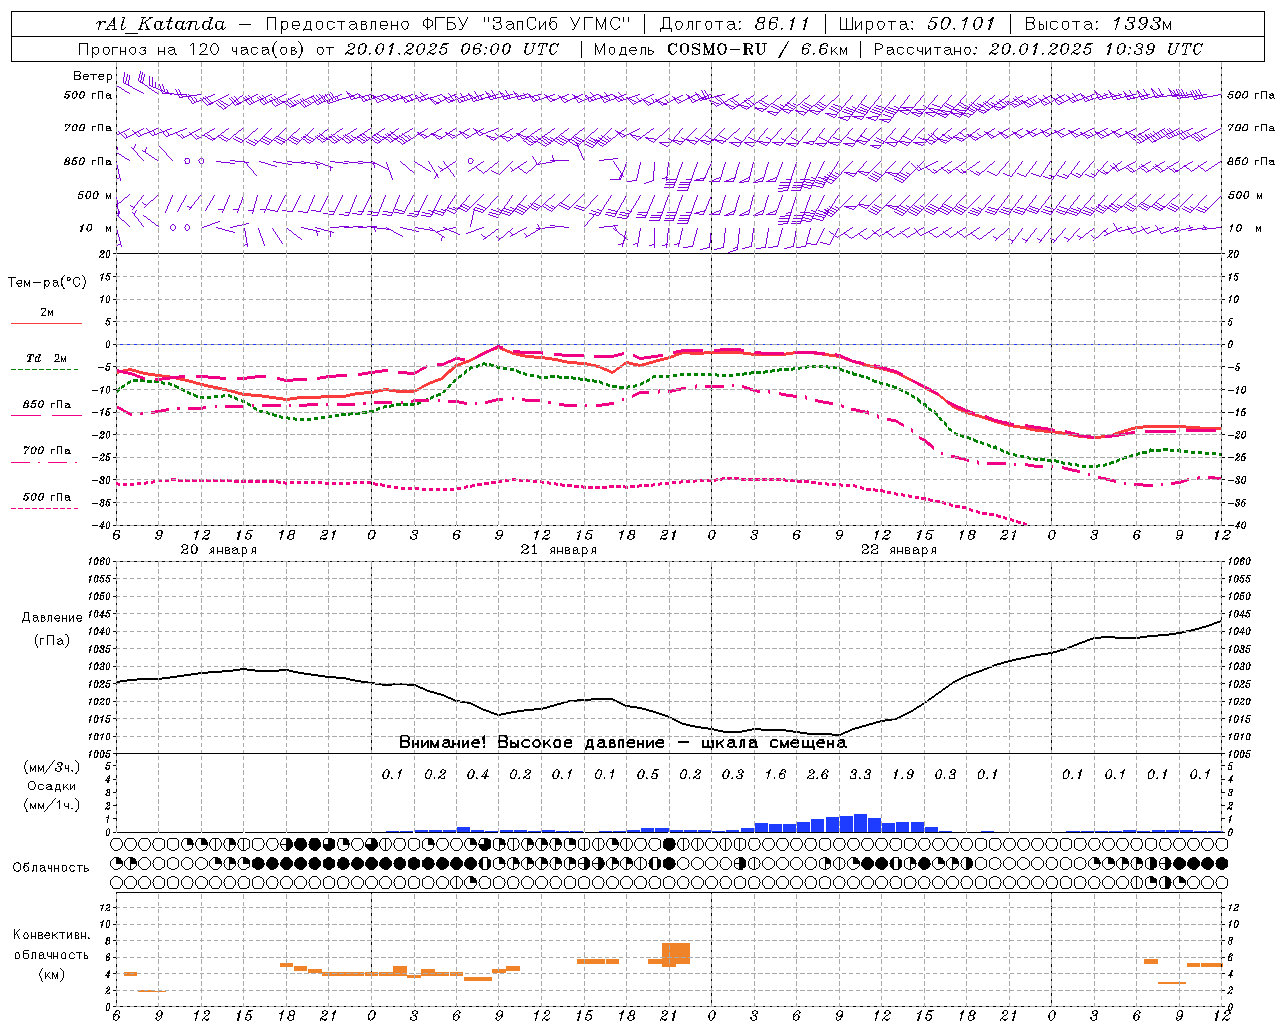The height and width of the screenshot is (1024, 1280).
Task: Click the solid red line sample under '2м' legend
Action: click(46, 324)
